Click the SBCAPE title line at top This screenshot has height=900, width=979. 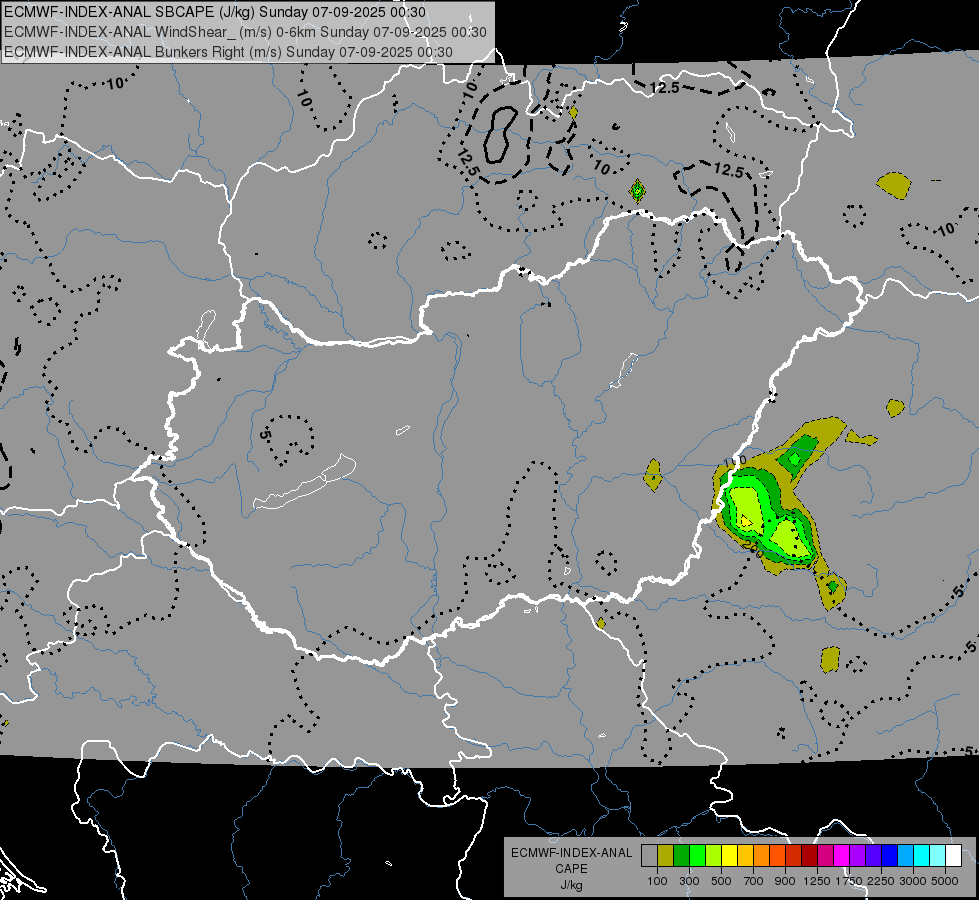[x=215, y=12]
